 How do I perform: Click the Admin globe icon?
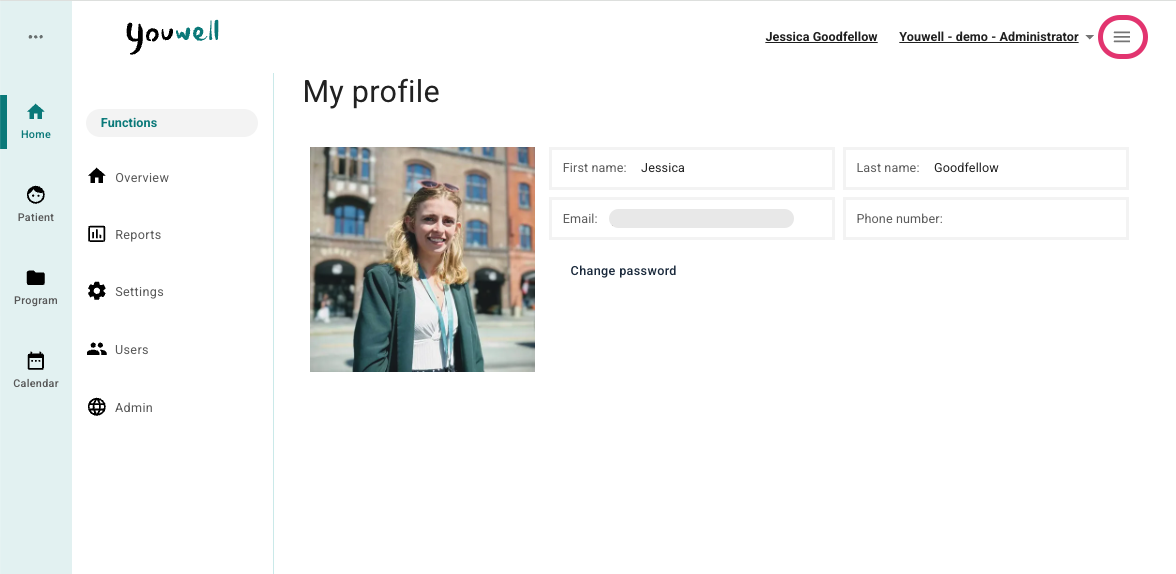coord(97,407)
